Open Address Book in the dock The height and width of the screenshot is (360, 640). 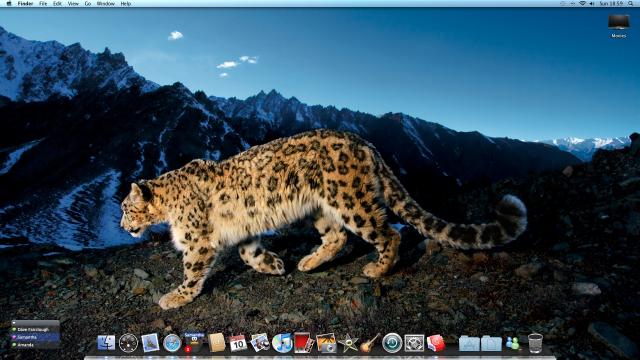216,342
